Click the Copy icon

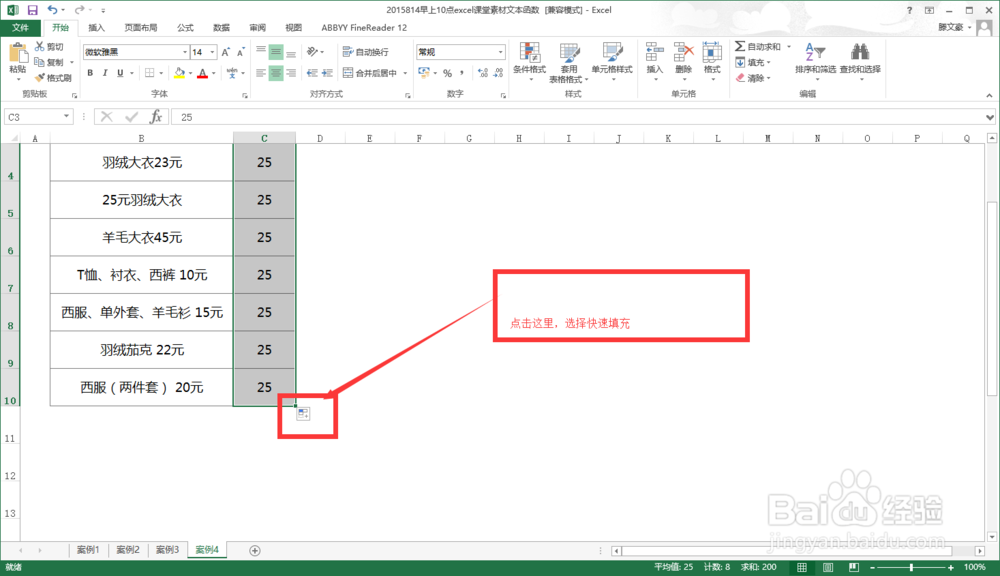coord(40,62)
